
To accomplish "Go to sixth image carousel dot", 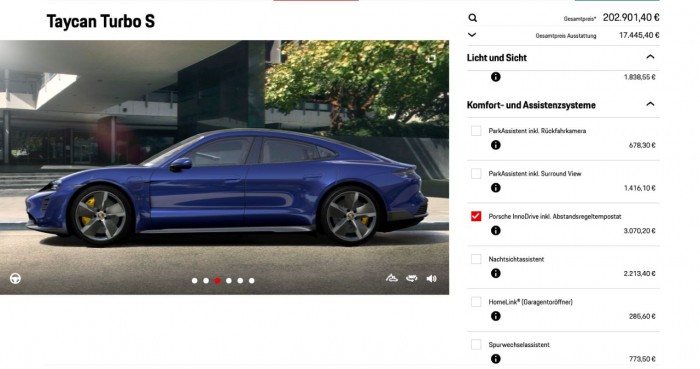I will [252, 281].
